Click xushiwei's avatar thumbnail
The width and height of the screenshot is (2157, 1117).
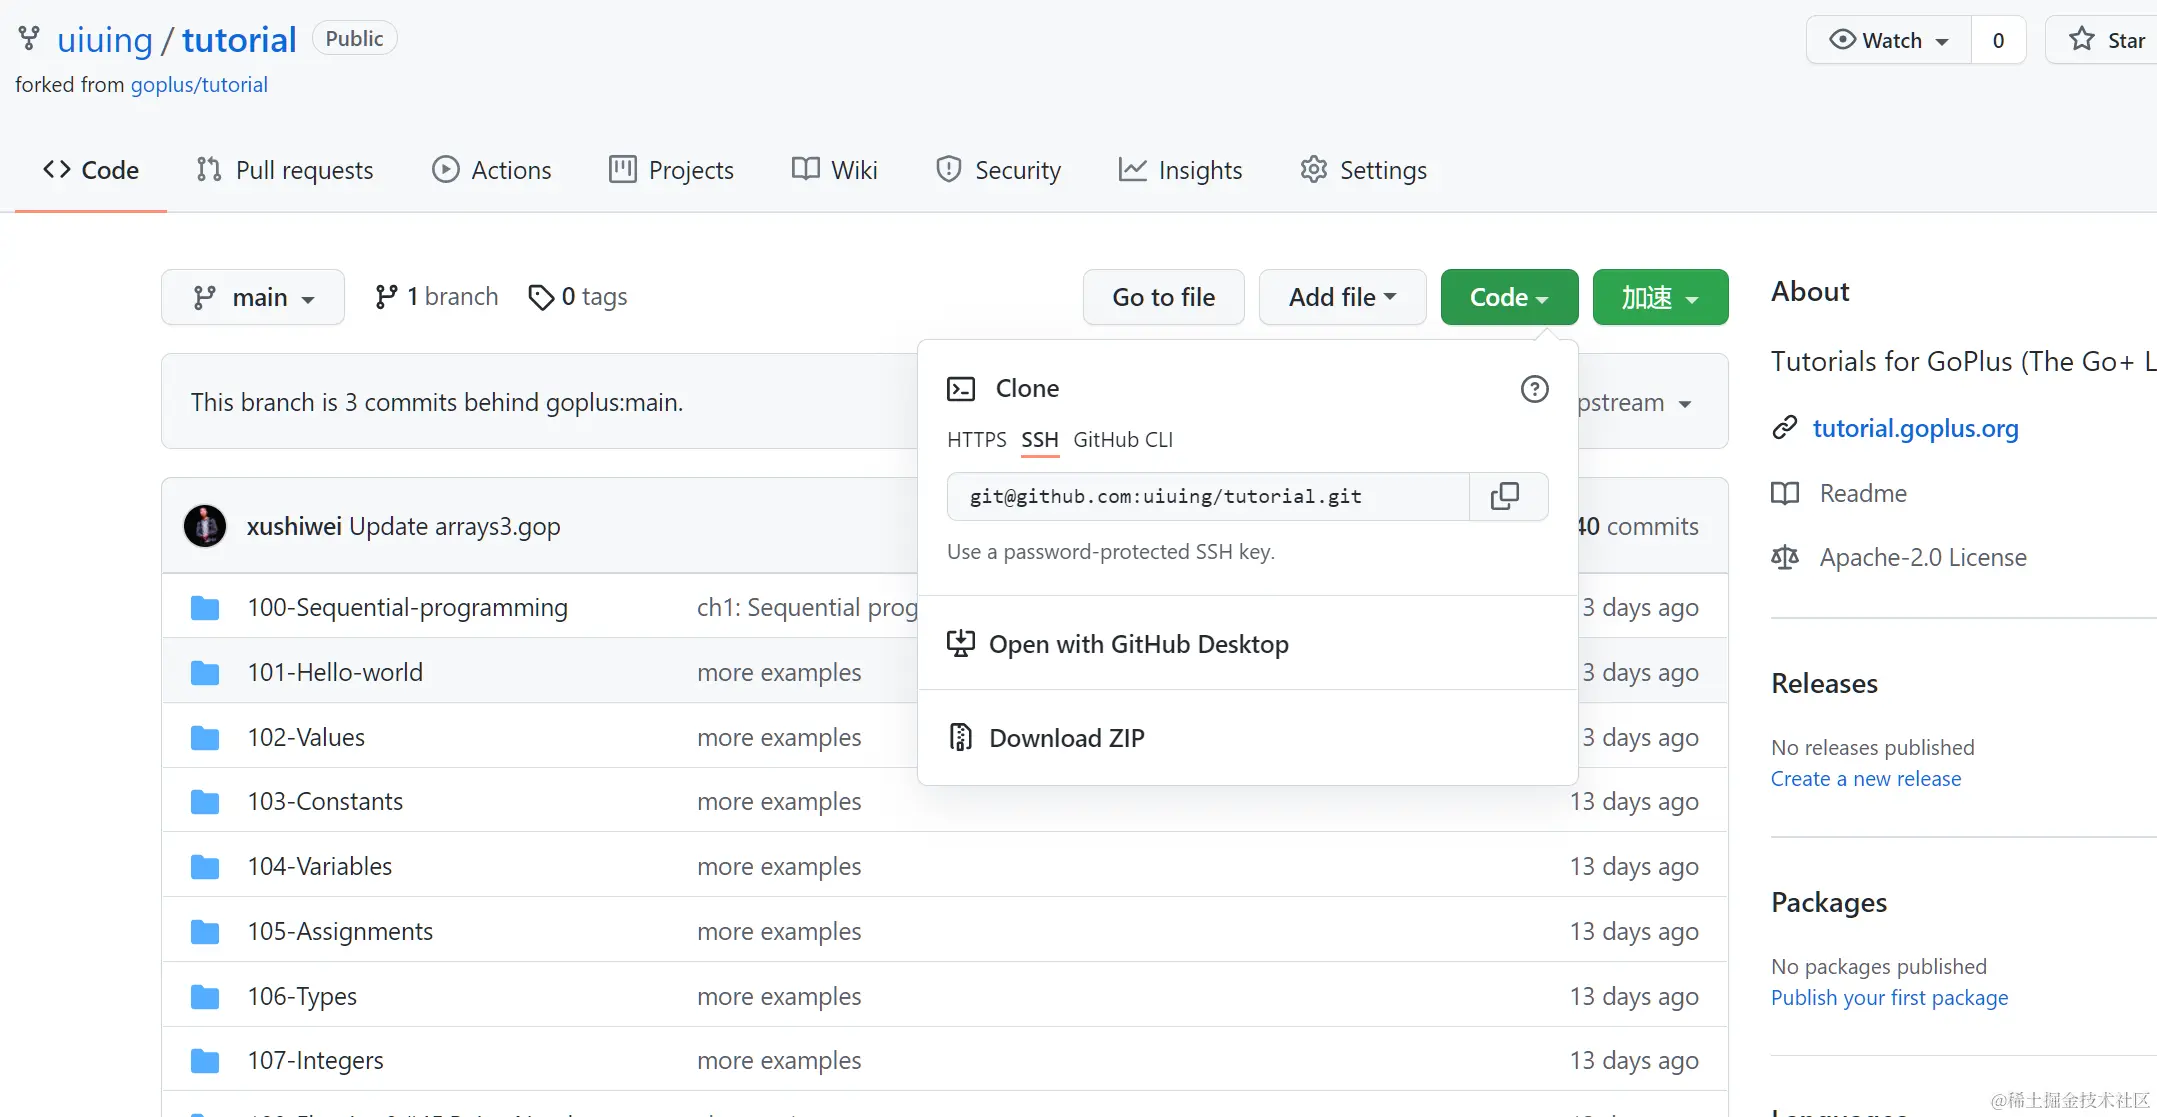(205, 526)
